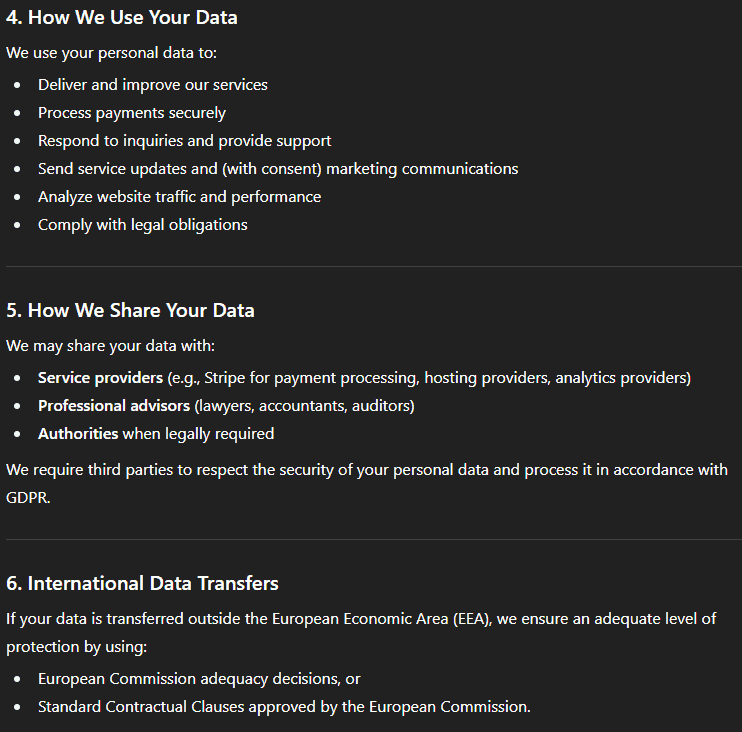
Task: Click 'Process payments securely' bullet text
Action: (132, 113)
